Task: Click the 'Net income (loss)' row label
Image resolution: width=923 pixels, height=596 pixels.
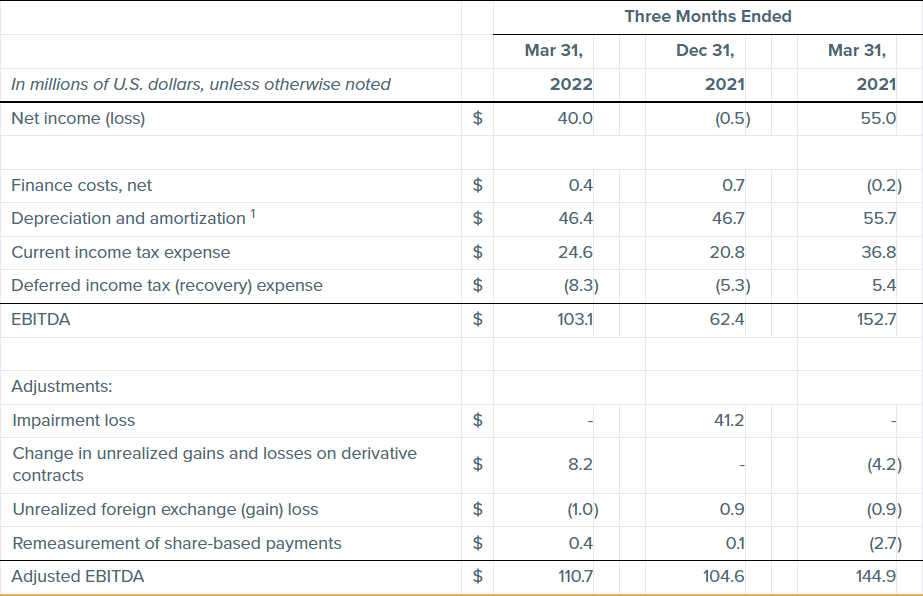Action: tap(78, 118)
